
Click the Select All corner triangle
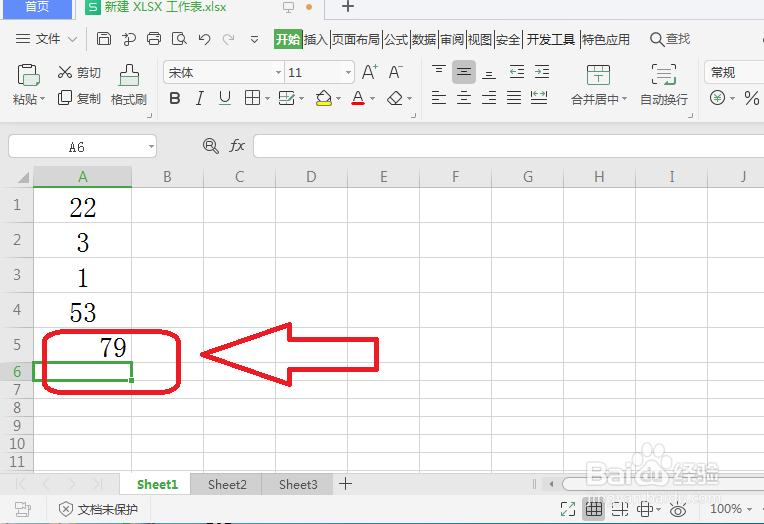[23, 177]
